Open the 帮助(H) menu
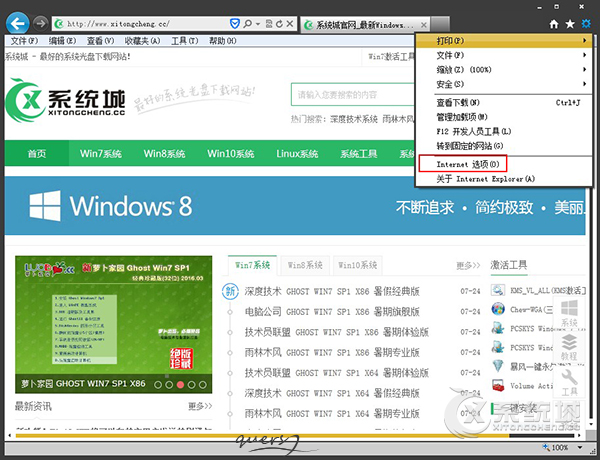The width and height of the screenshot is (600, 460). [x=222, y=41]
